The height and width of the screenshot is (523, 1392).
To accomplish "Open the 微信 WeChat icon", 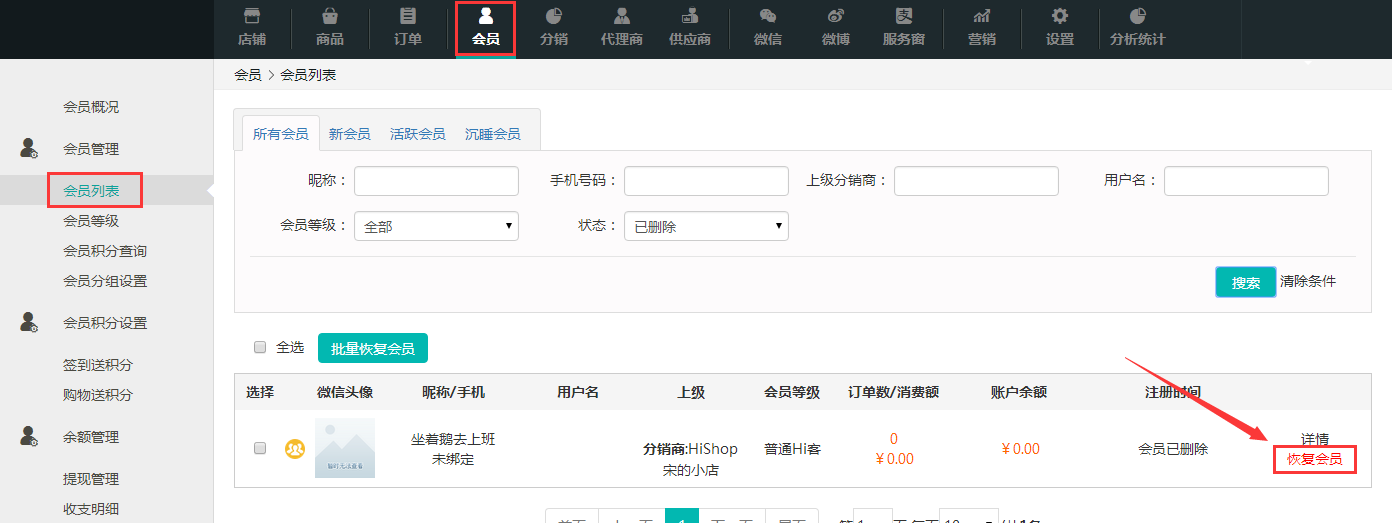I will coord(767,18).
